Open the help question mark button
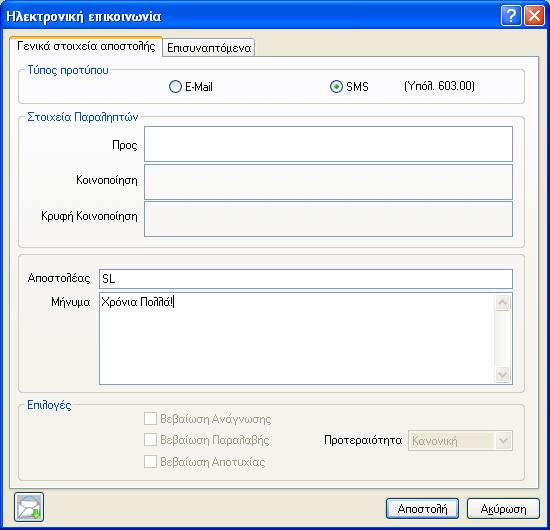 click(511, 16)
